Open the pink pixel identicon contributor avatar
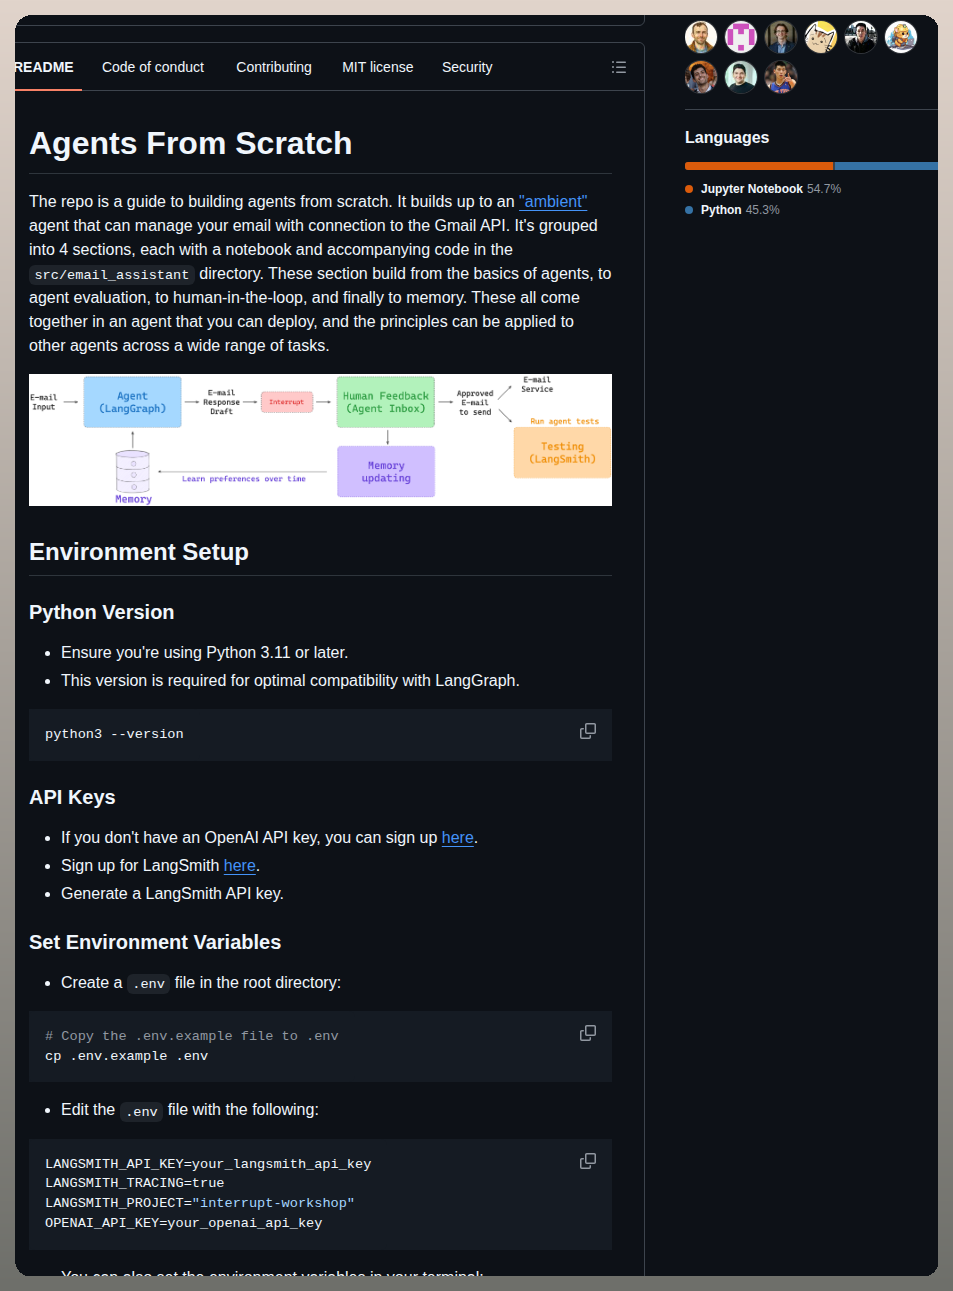 741,37
